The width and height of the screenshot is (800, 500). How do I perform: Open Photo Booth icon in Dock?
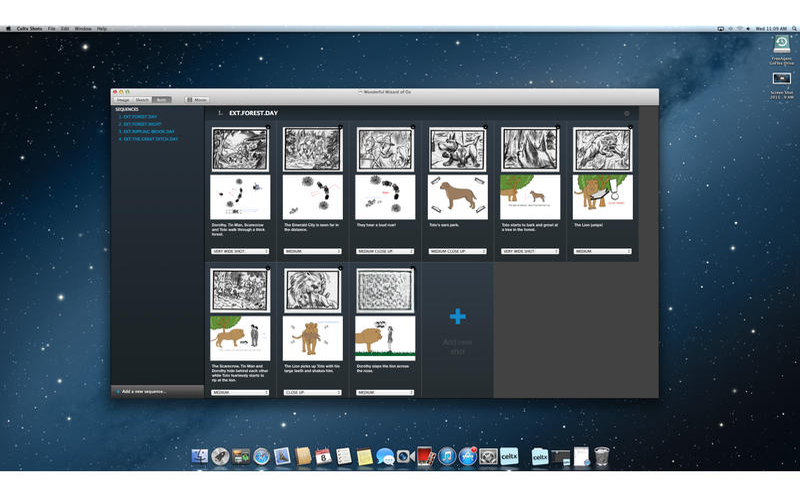426,456
